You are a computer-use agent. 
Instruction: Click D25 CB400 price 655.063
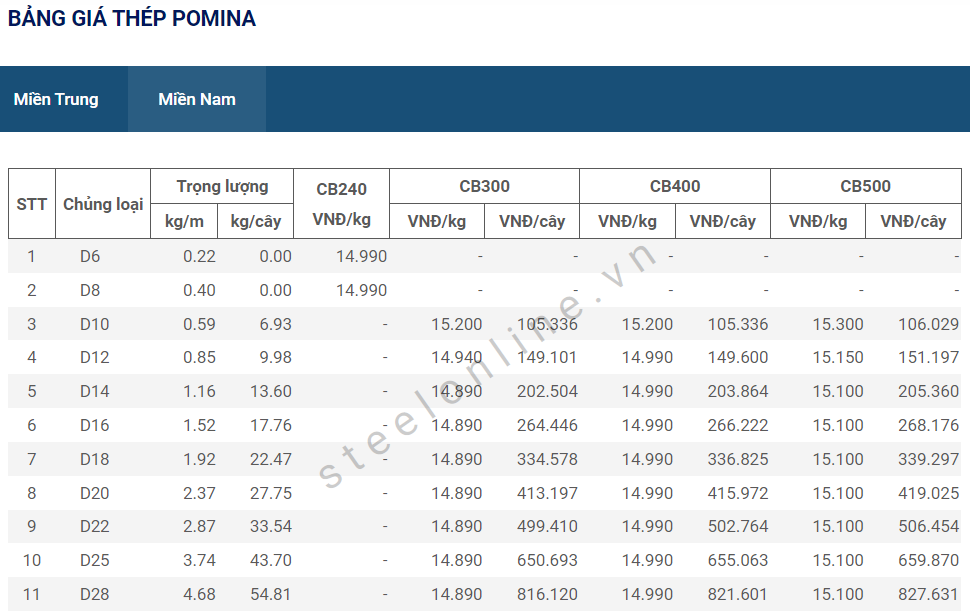738,560
